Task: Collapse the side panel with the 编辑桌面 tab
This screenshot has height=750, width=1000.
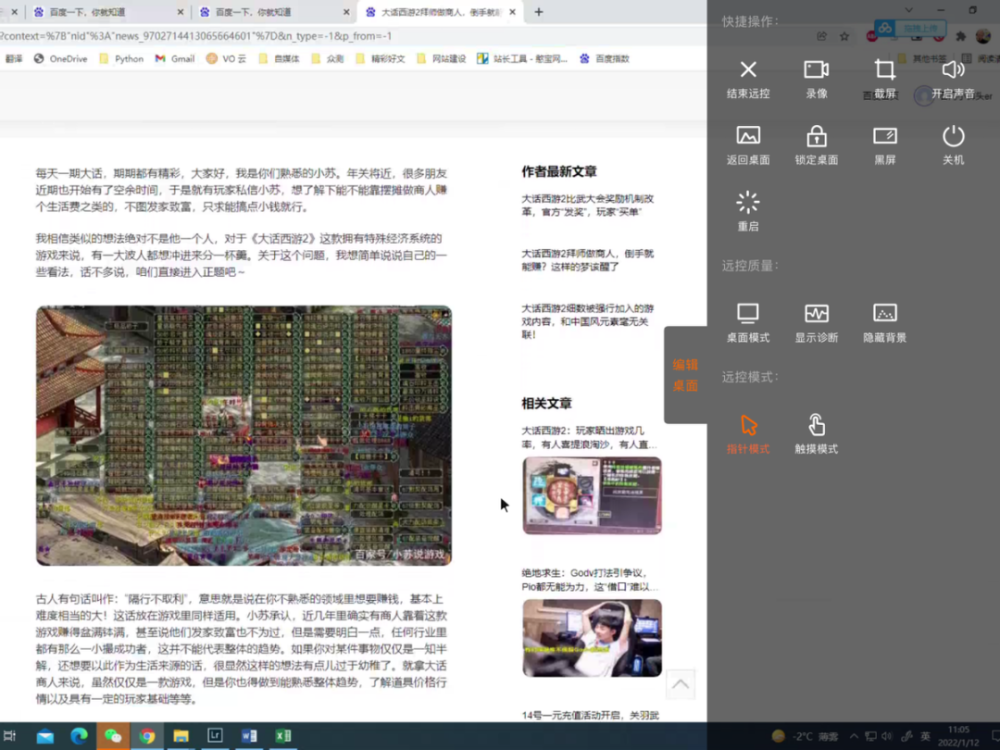Action: pos(686,375)
